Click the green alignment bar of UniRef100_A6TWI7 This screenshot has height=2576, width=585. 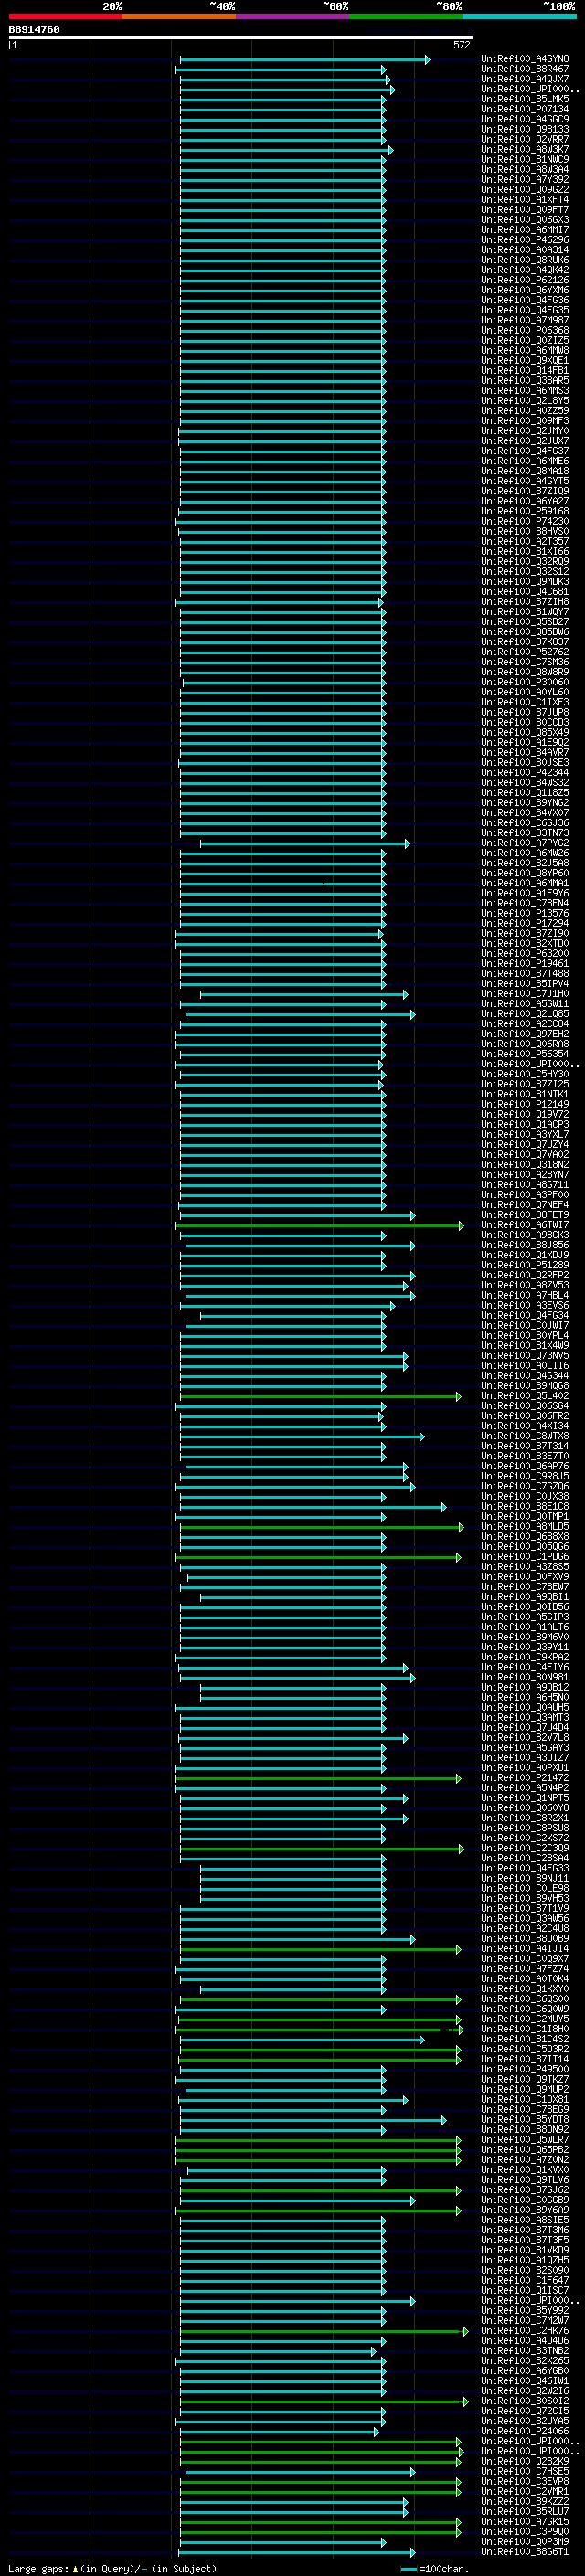[320, 1225]
